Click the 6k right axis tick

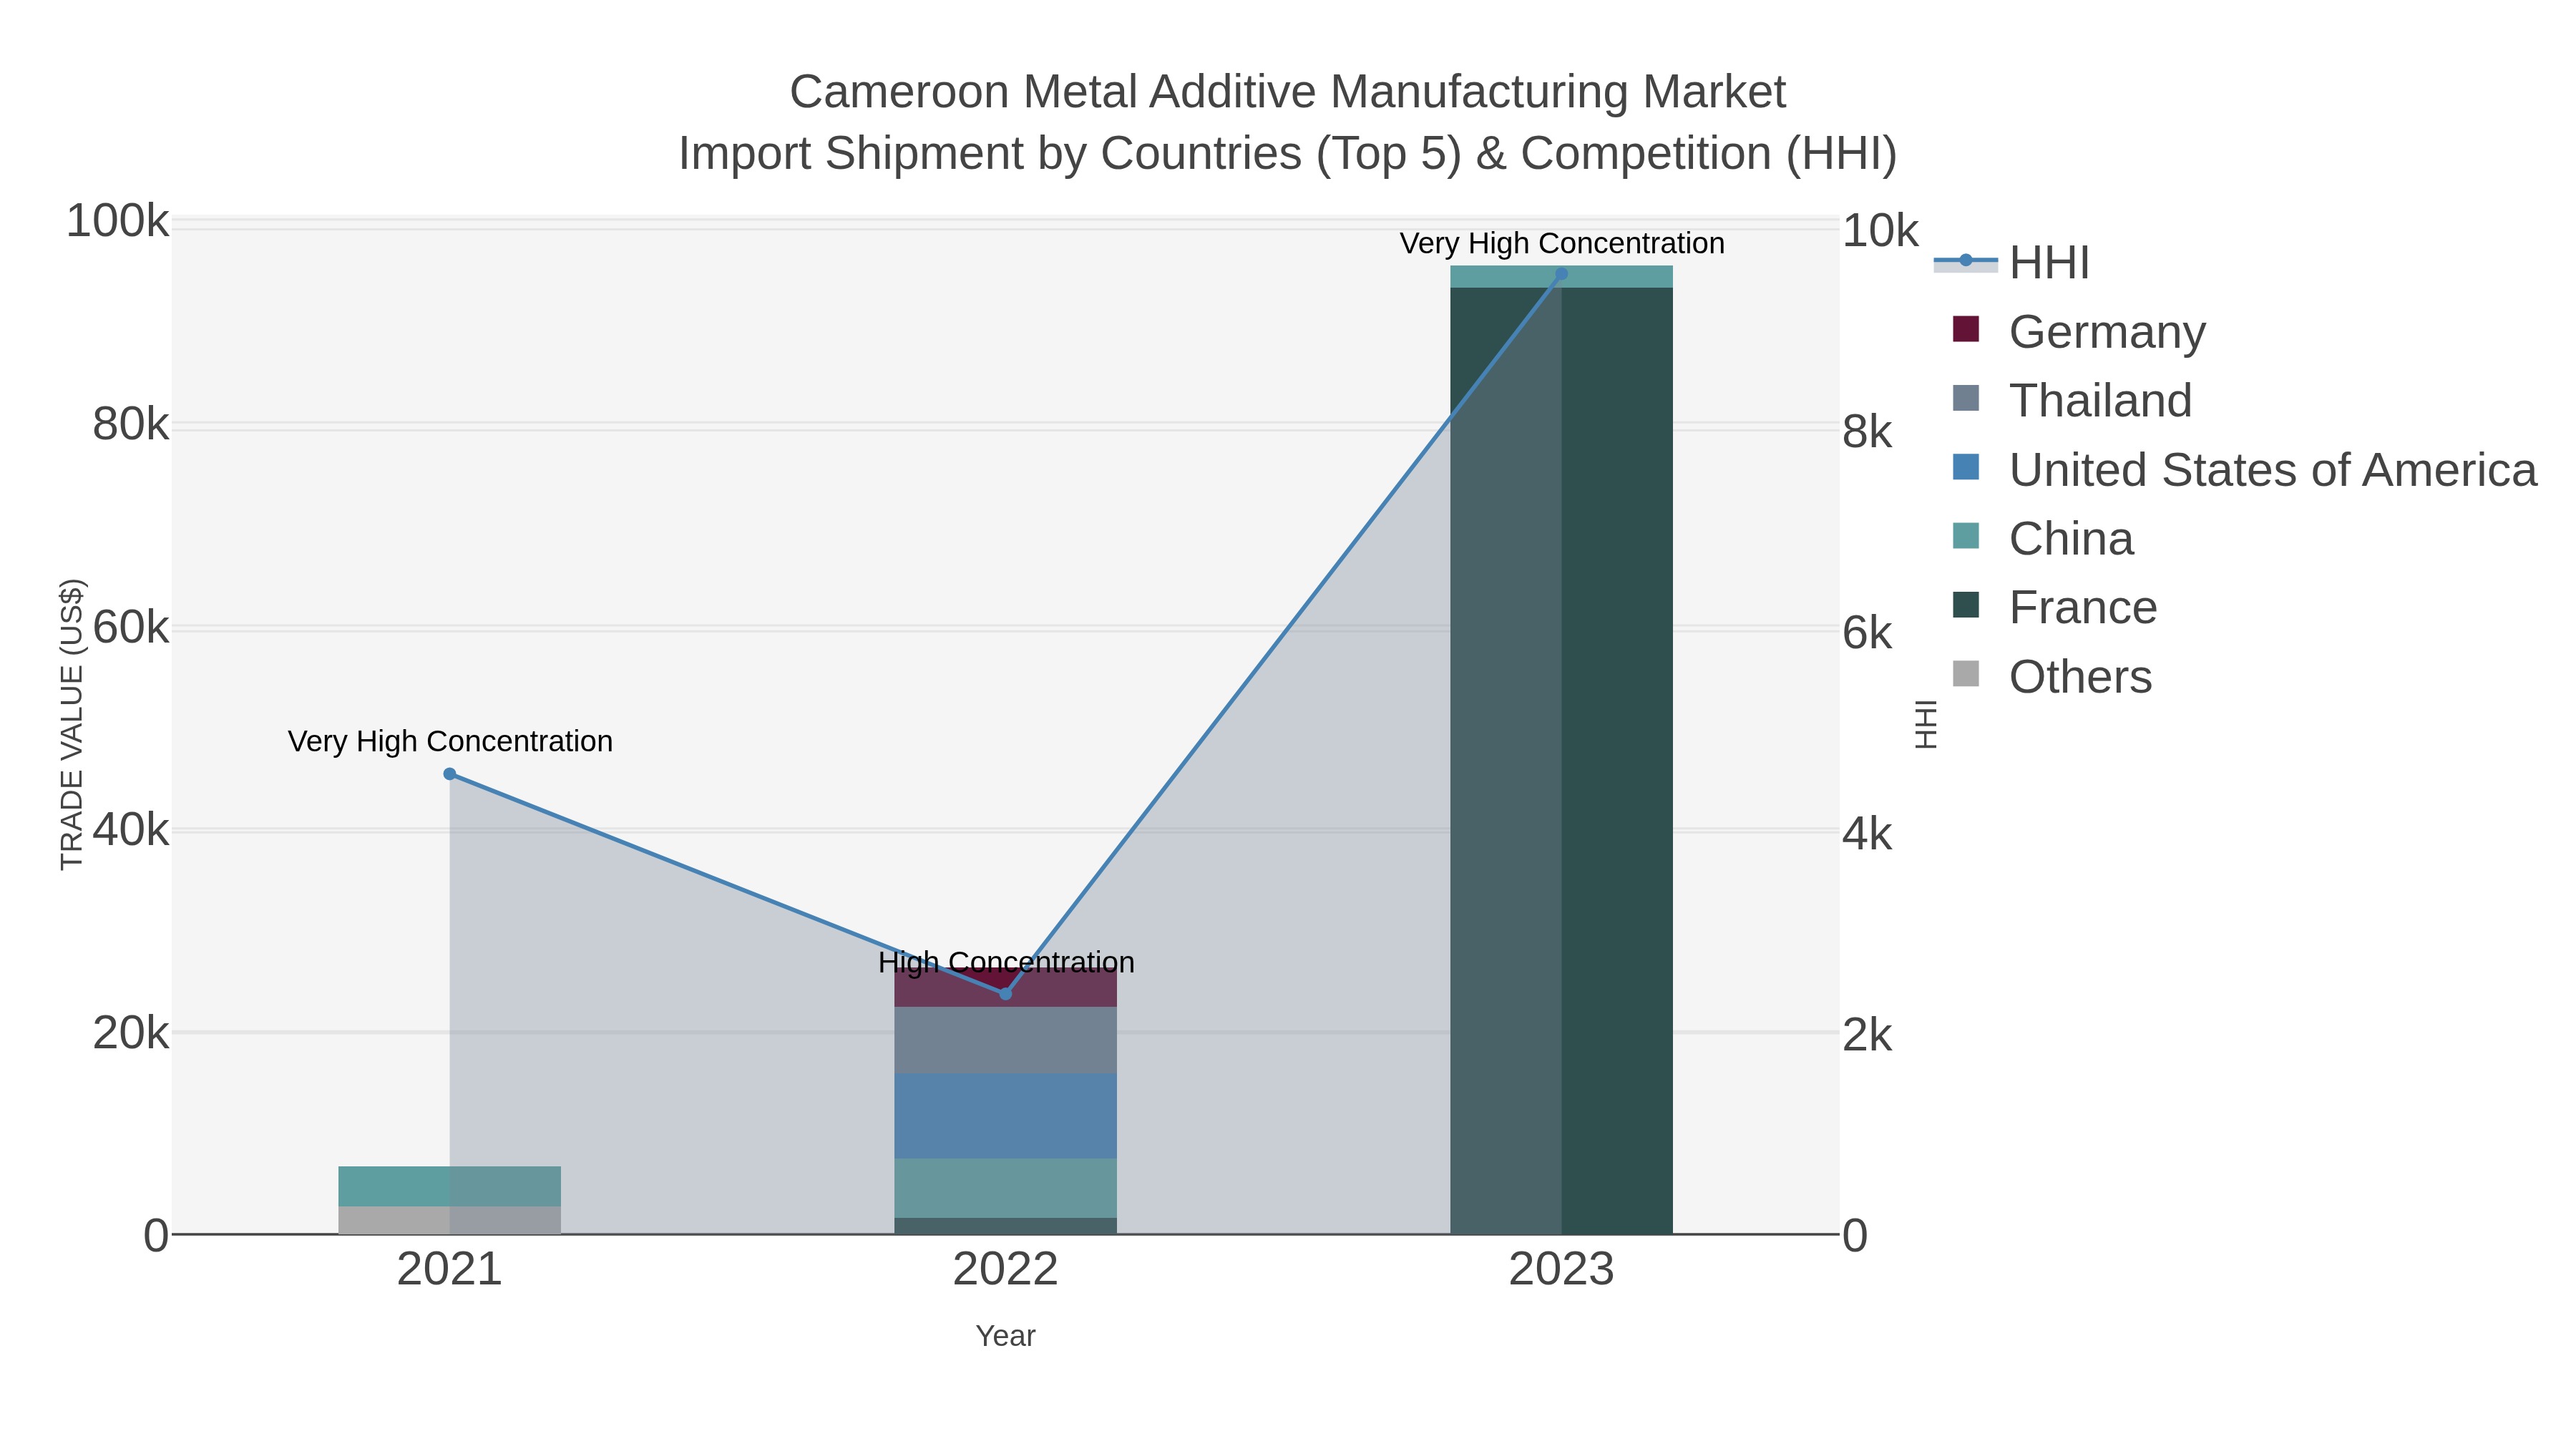point(1867,633)
